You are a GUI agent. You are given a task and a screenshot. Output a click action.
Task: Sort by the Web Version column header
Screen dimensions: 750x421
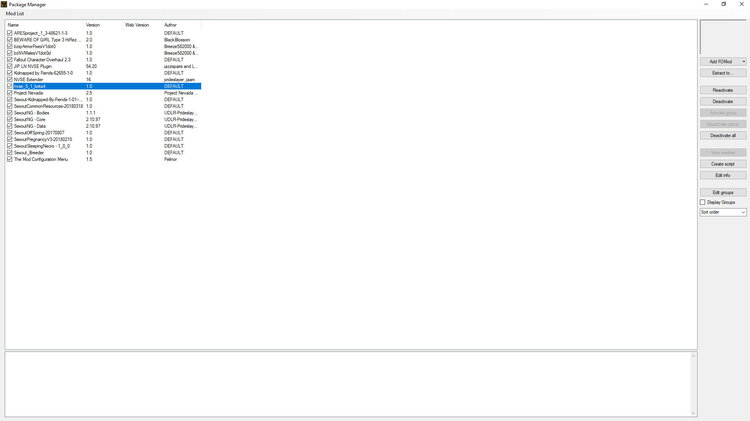(143, 25)
